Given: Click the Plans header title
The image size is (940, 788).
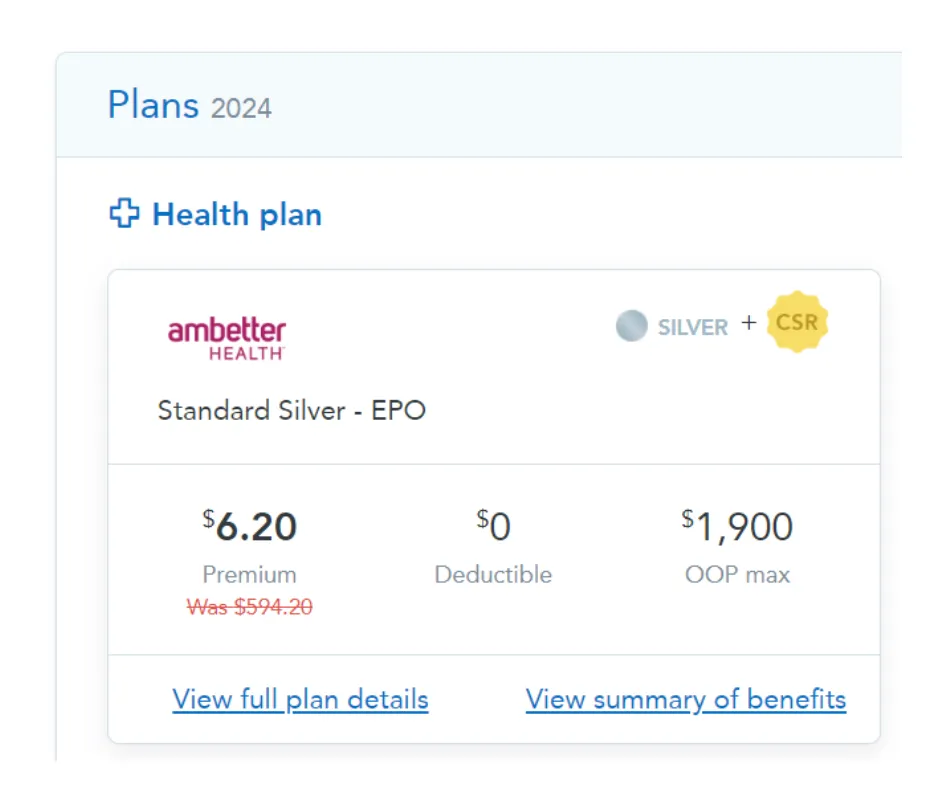Looking at the screenshot, I should point(153,105).
